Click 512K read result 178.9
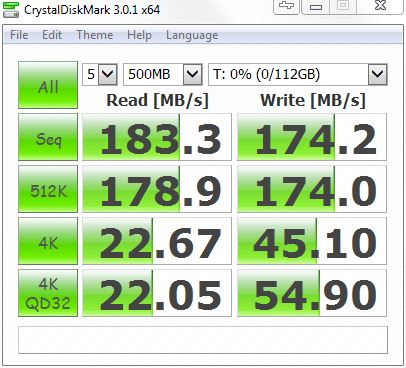The height and width of the screenshot is (368, 406). coord(157,189)
